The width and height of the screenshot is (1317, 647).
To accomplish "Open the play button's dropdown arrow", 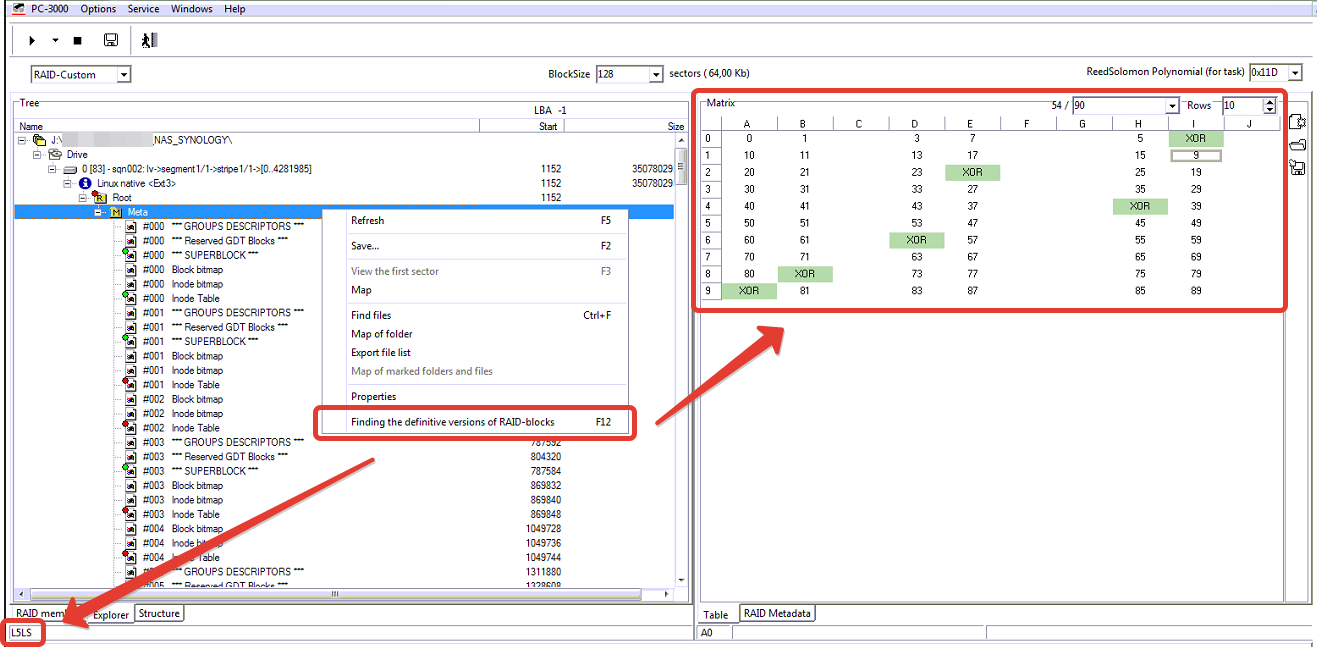I will (55, 41).
